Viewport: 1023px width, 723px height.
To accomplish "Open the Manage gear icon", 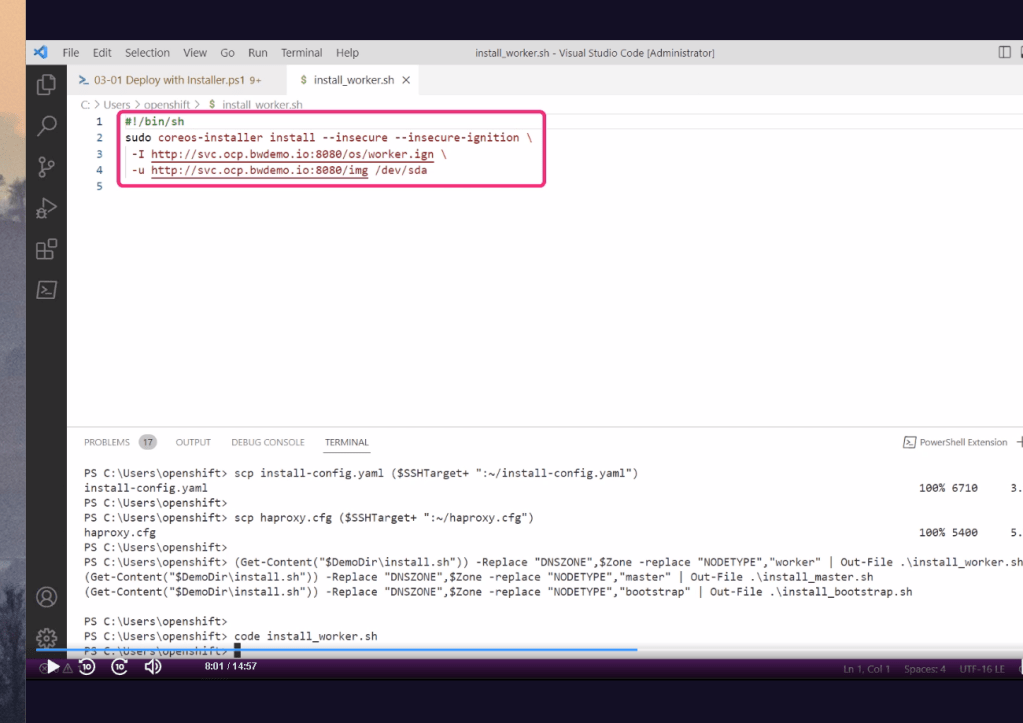I will pyautogui.click(x=46, y=638).
